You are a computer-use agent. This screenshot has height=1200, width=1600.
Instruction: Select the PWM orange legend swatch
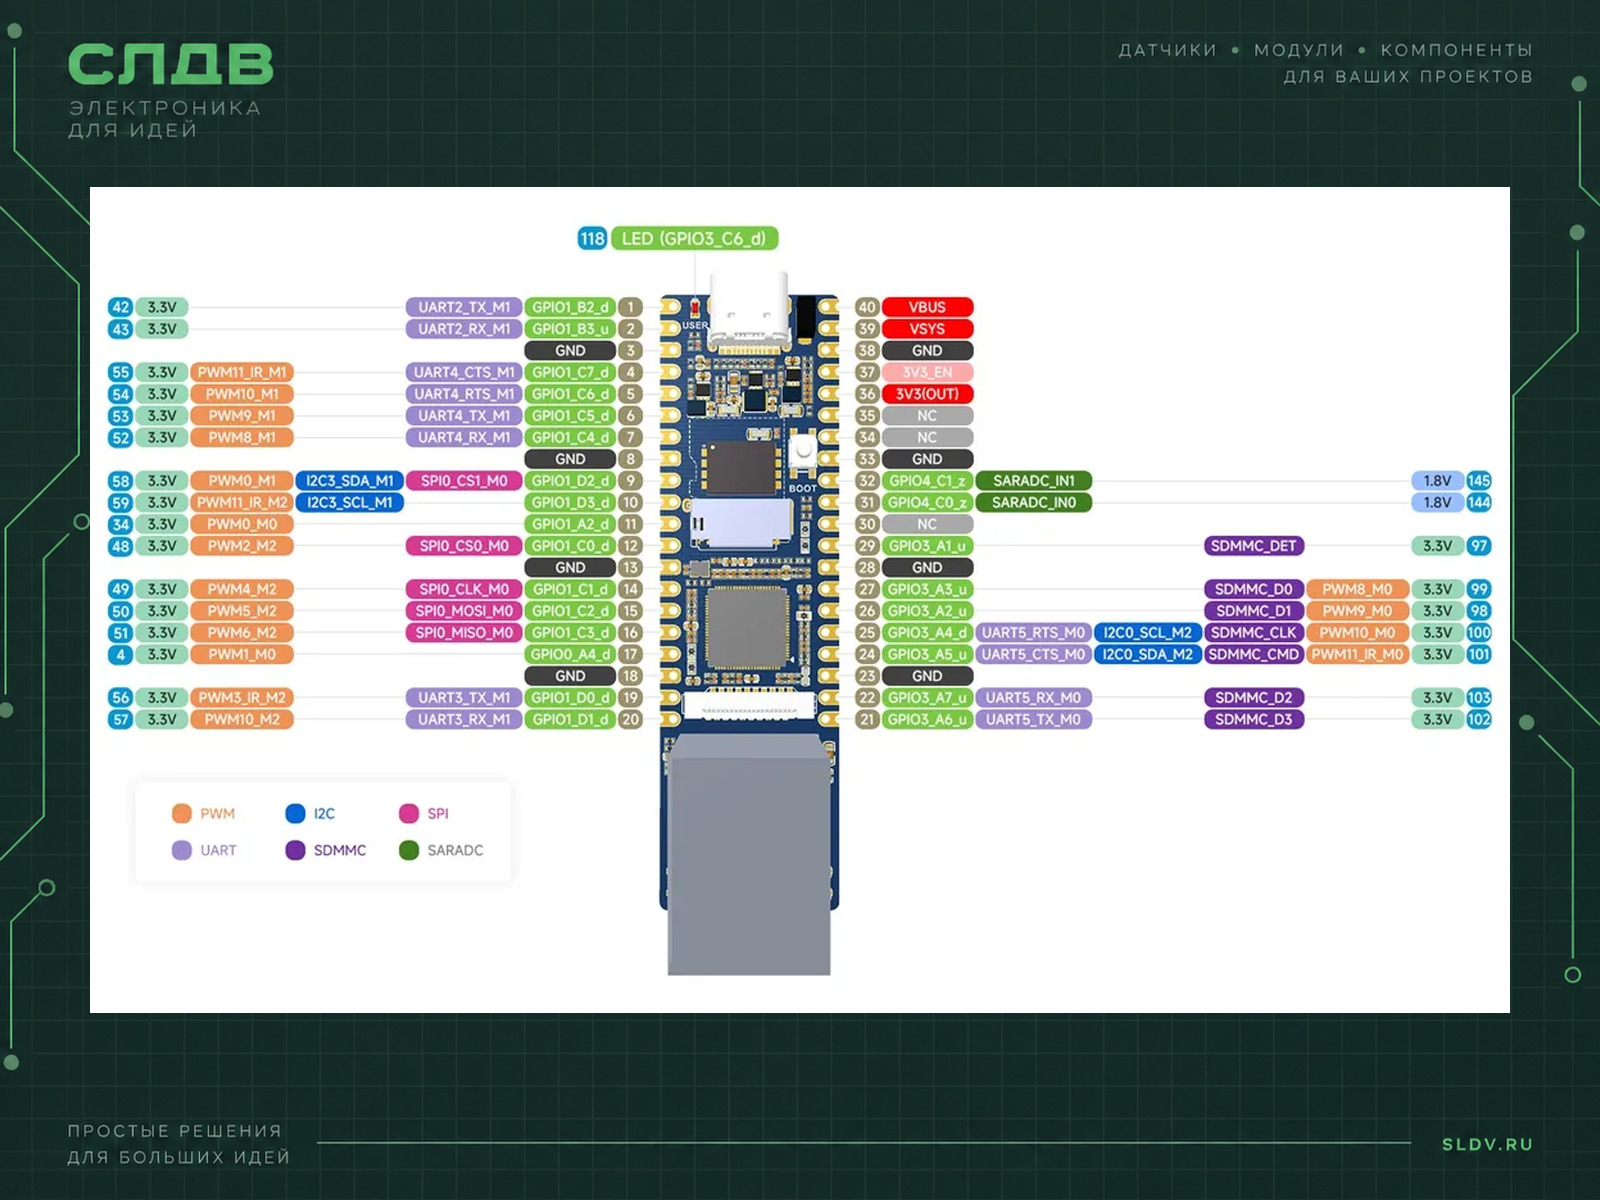pyautogui.click(x=181, y=813)
